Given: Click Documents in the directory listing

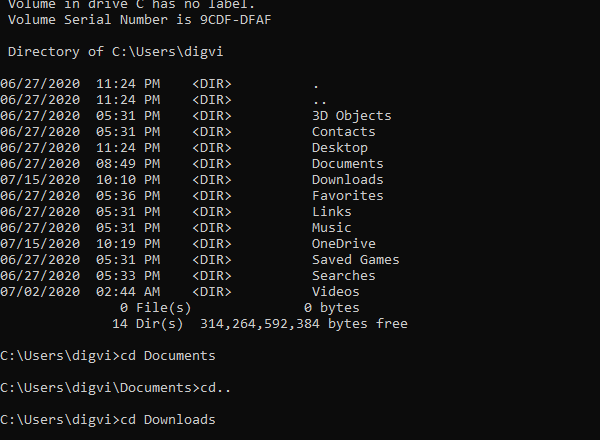Looking at the screenshot, I should 347,163.
